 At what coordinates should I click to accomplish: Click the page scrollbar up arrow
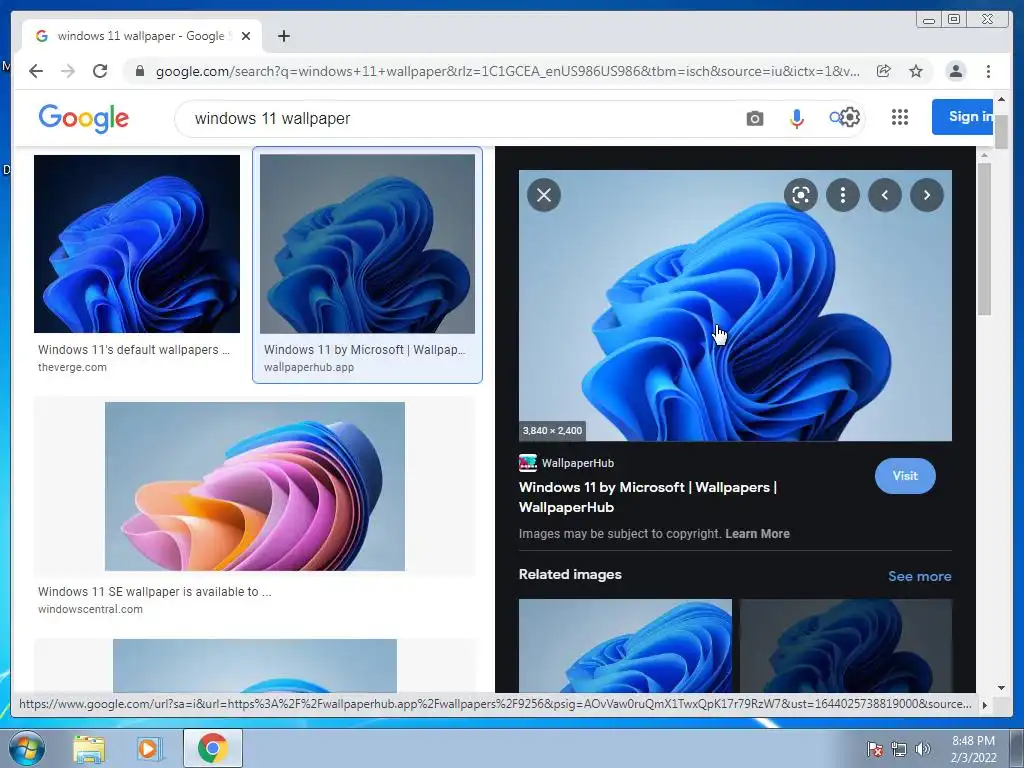point(1001,100)
